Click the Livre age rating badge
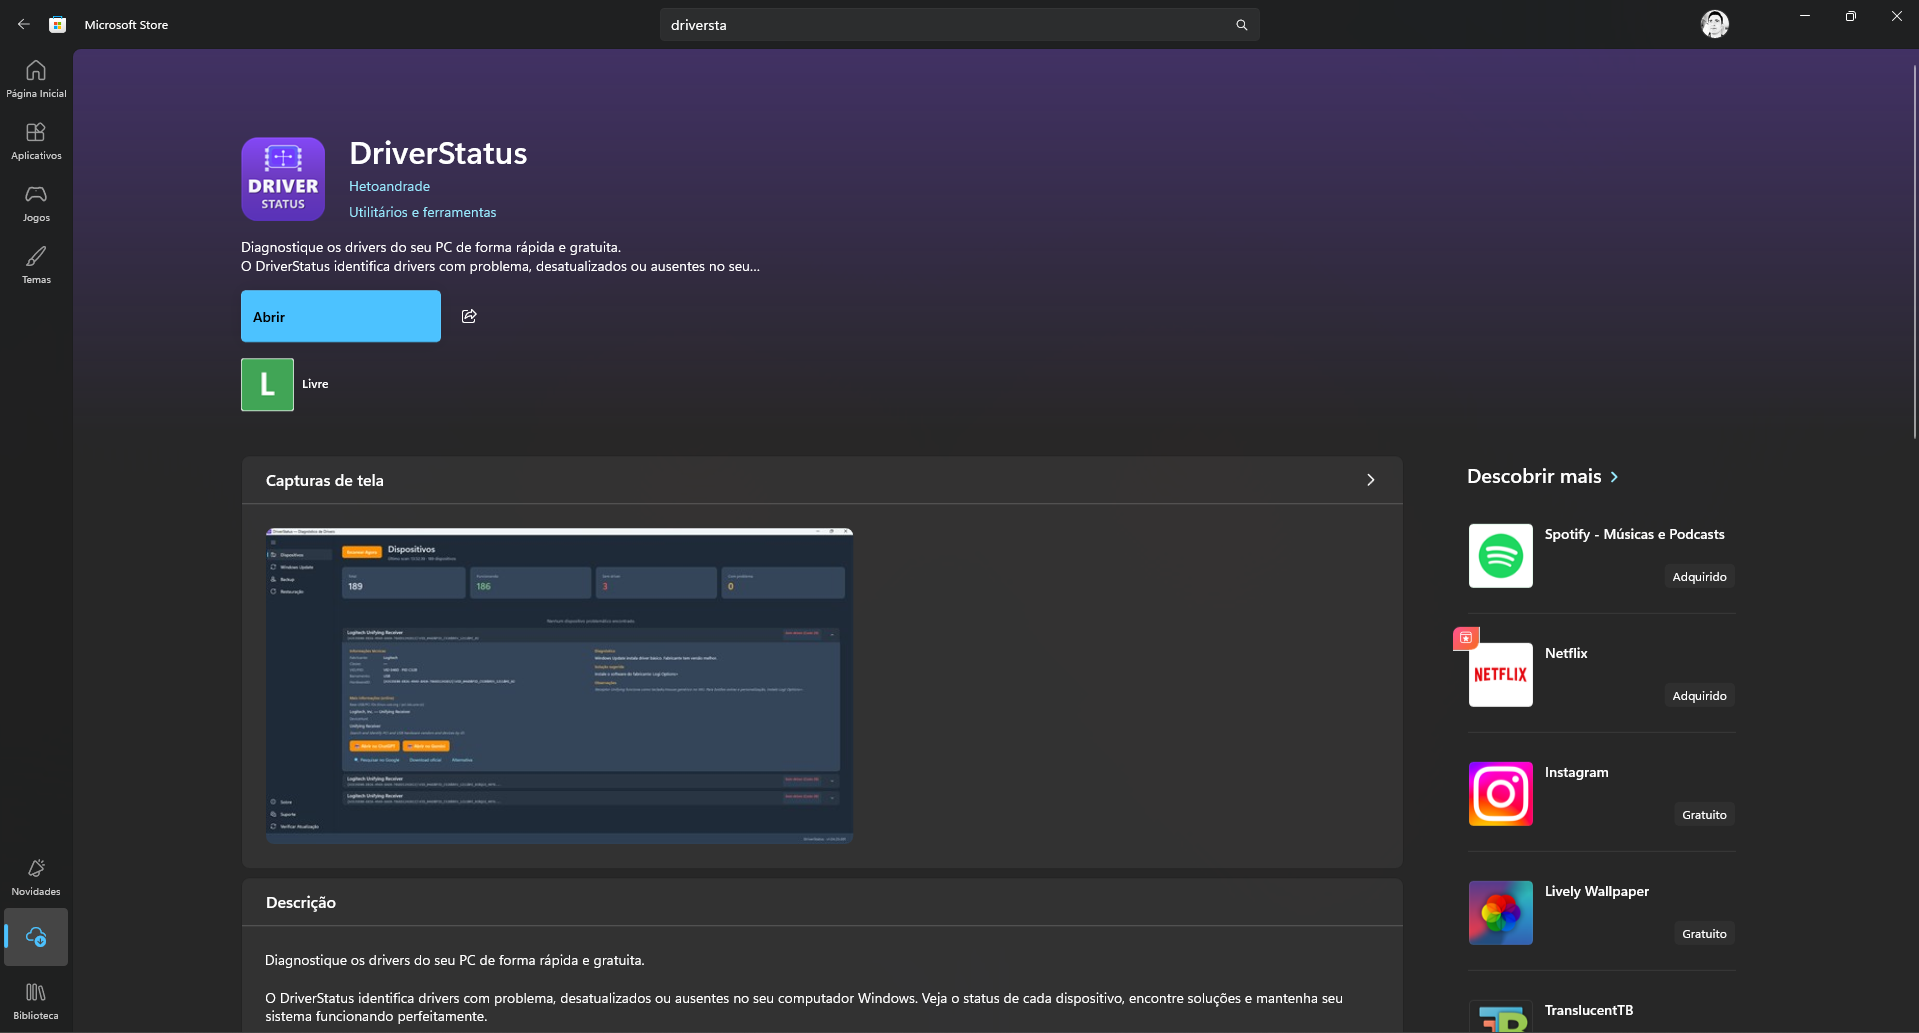The height and width of the screenshot is (1033, 1919). [x=267, y=384]
